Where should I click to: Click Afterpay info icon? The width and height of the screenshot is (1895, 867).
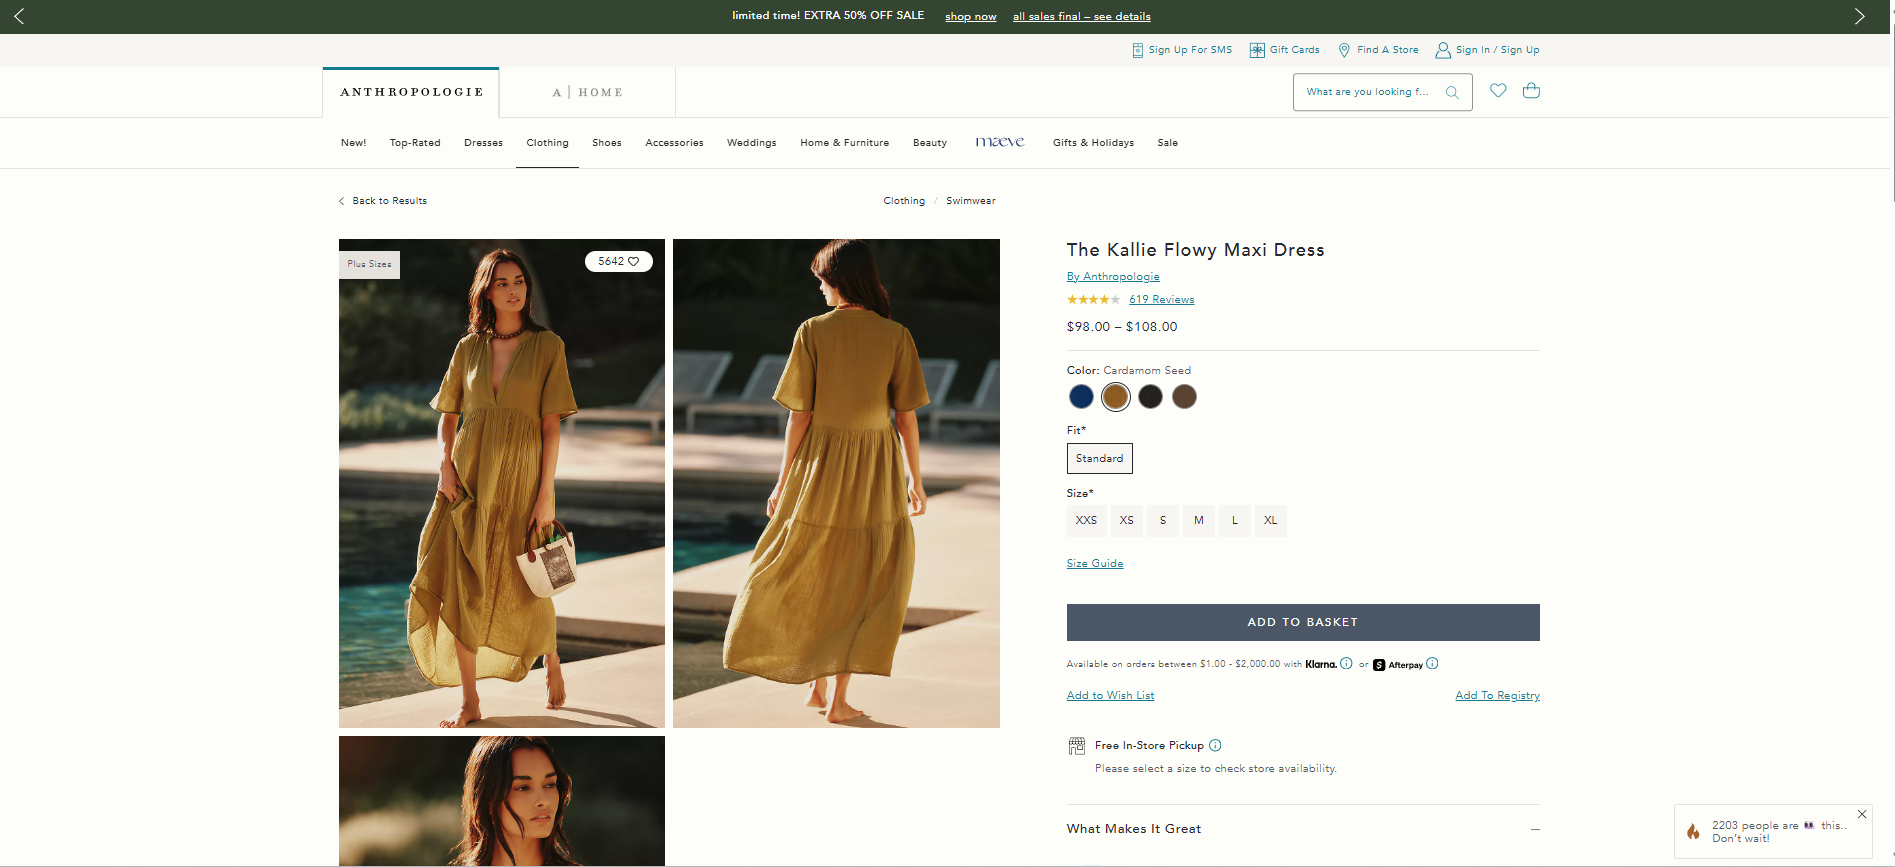1432,663
